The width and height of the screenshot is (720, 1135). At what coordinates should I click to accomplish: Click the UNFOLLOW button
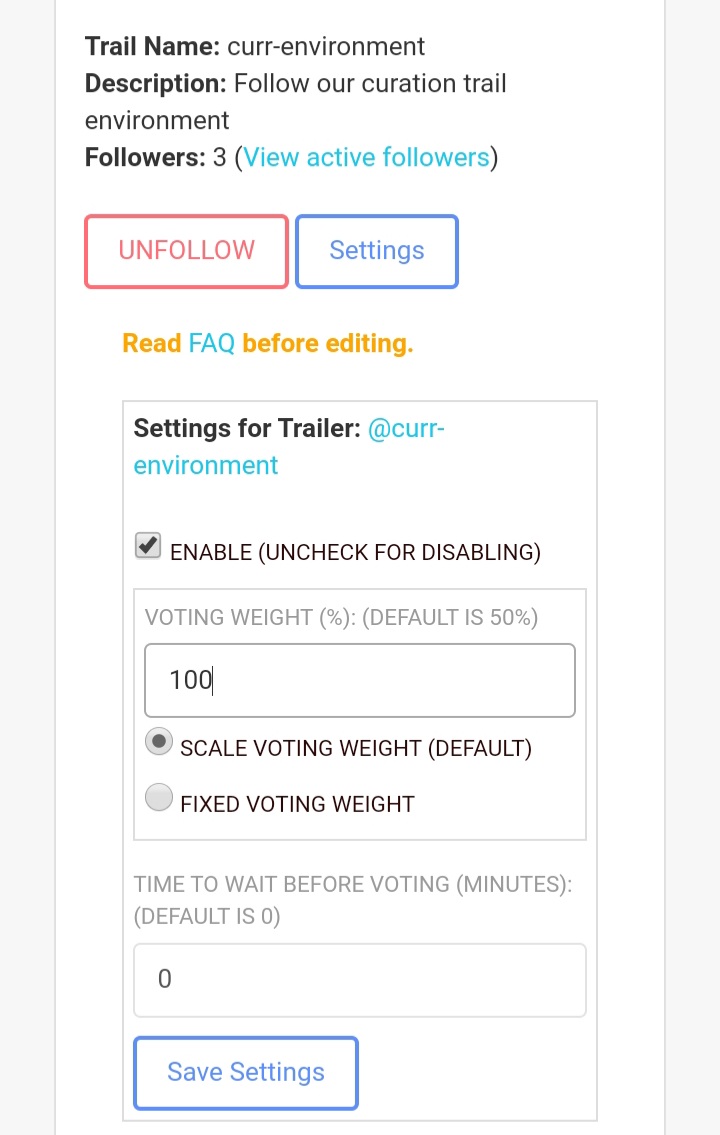point(186,251)
